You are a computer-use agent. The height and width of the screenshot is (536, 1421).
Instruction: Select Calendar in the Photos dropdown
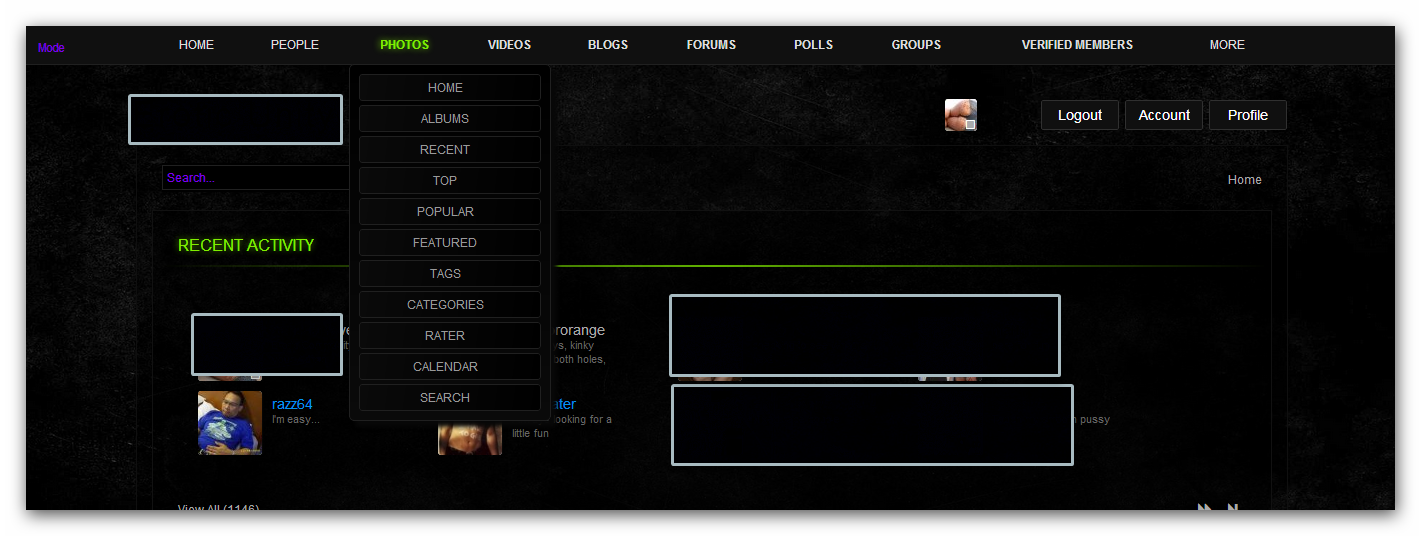pyautogui.click(x=445, y=367)
